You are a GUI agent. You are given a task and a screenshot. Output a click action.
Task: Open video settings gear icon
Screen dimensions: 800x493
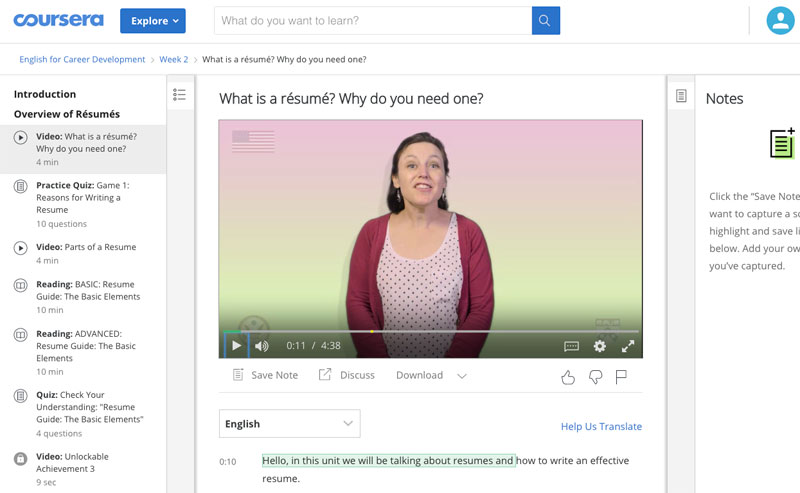point(599,346)
